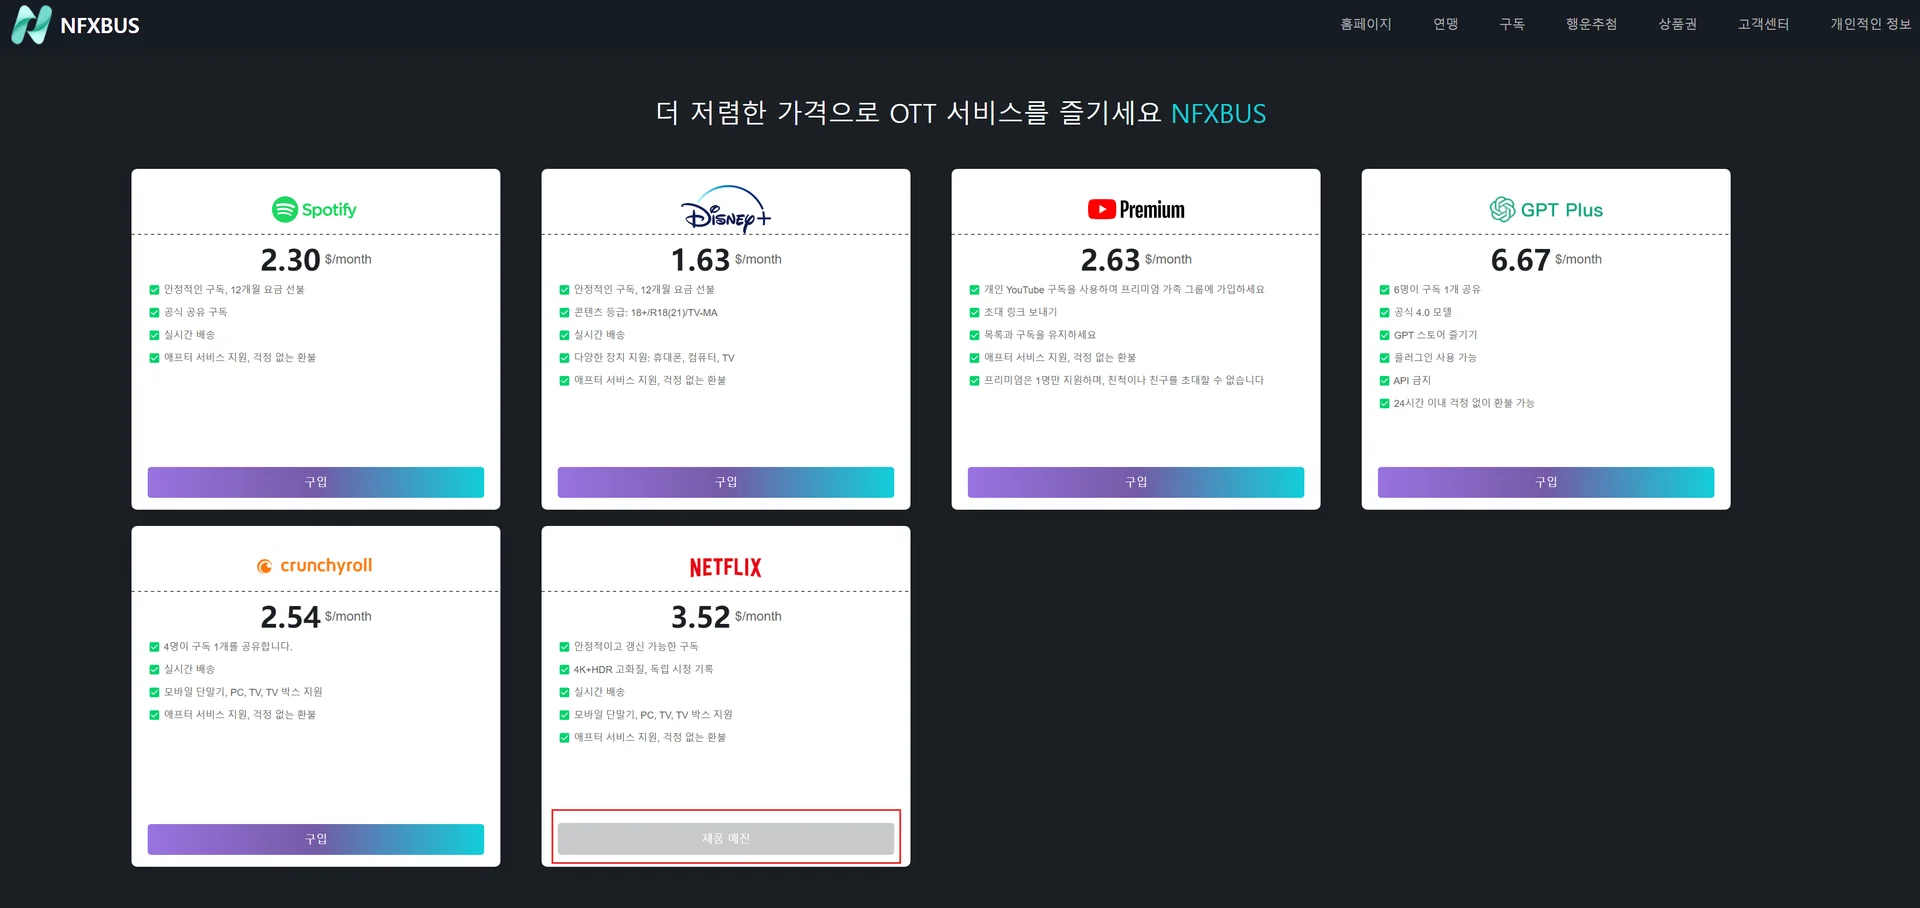
Task: Click the check icon beside '6명이 구독 1개 공유'
Action: [x=1384, y=290]
